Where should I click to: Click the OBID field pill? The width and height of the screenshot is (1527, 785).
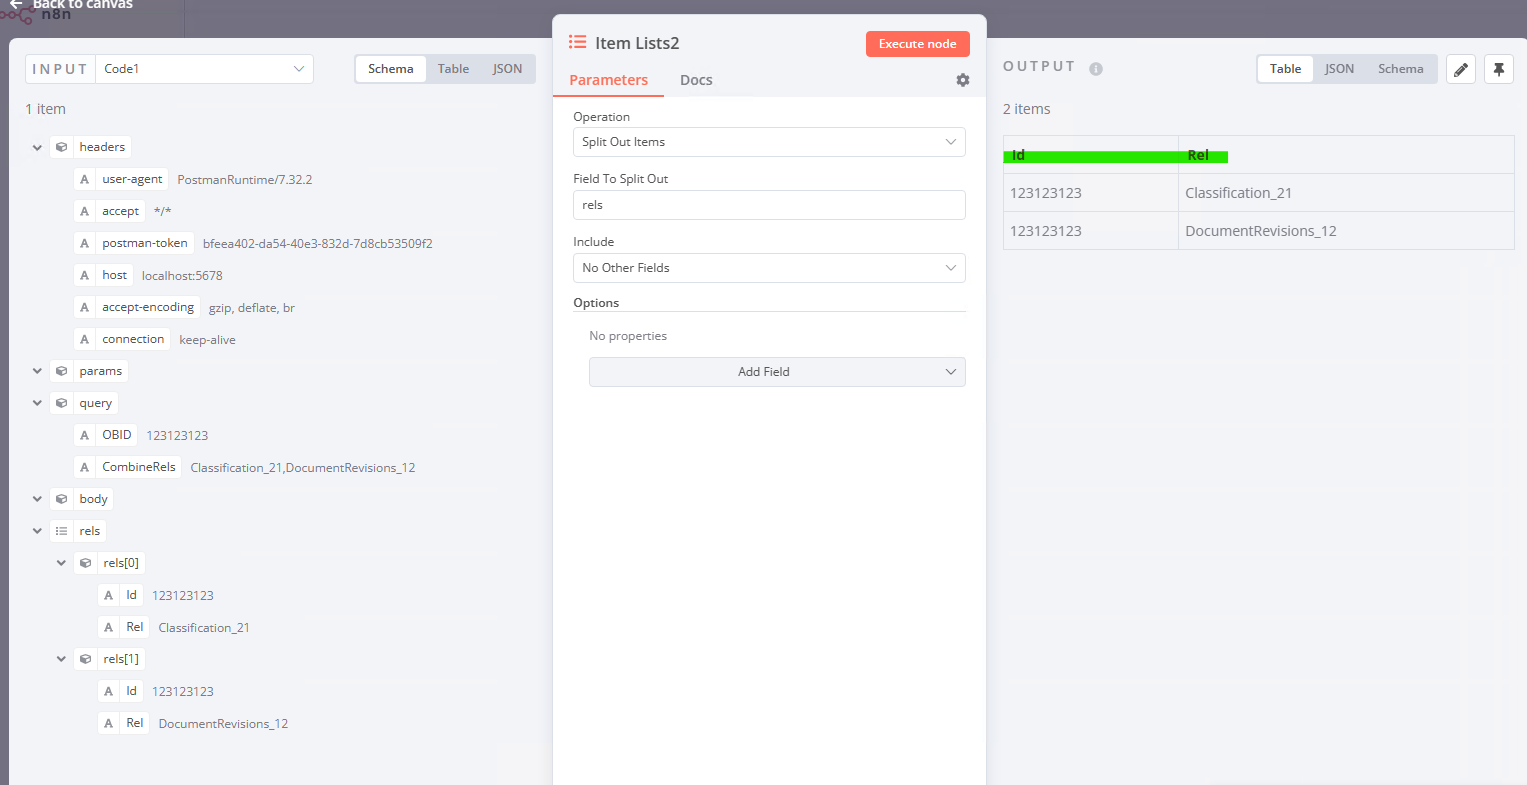(x=106, y=435)
